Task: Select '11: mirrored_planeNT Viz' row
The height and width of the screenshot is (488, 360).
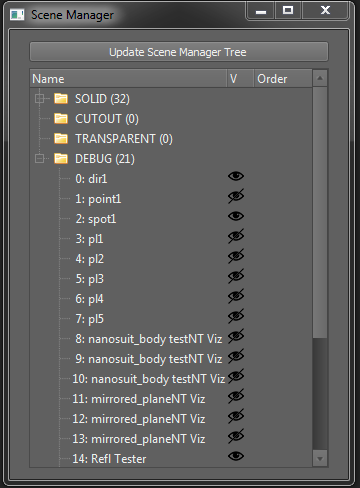Action: point(171,399)
